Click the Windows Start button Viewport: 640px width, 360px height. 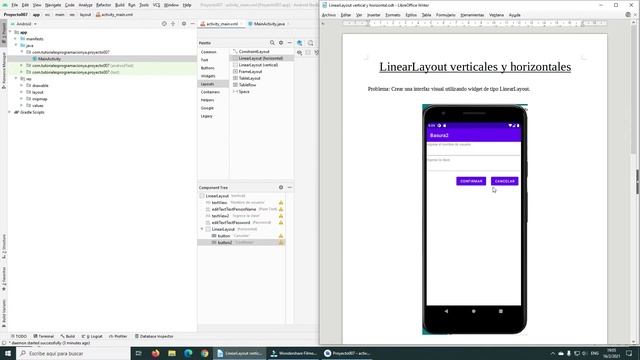8,353
